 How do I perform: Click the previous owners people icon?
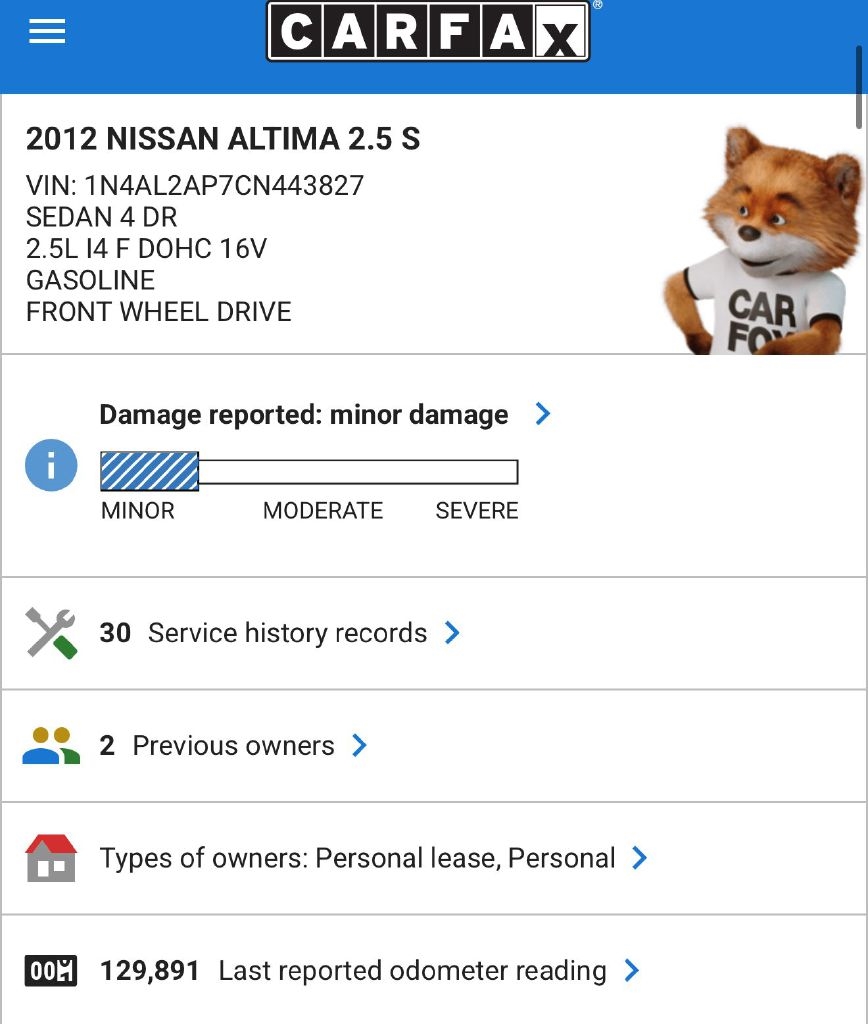point(51,746)
